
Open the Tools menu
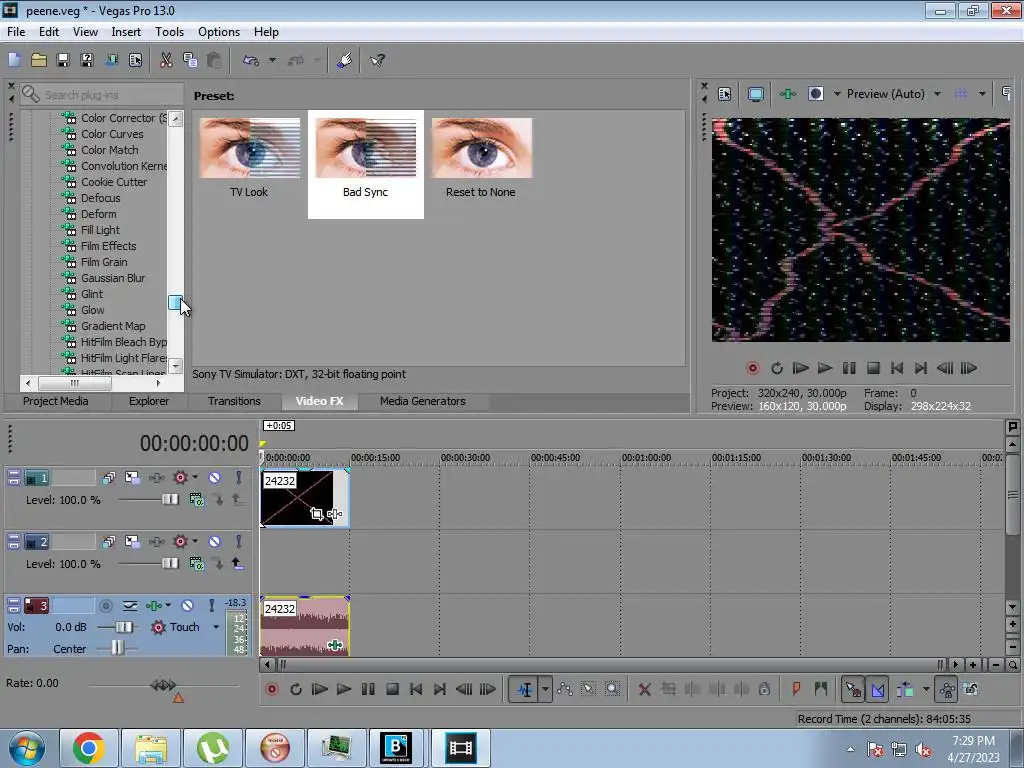pyautogui.click(x=169, y=31)
